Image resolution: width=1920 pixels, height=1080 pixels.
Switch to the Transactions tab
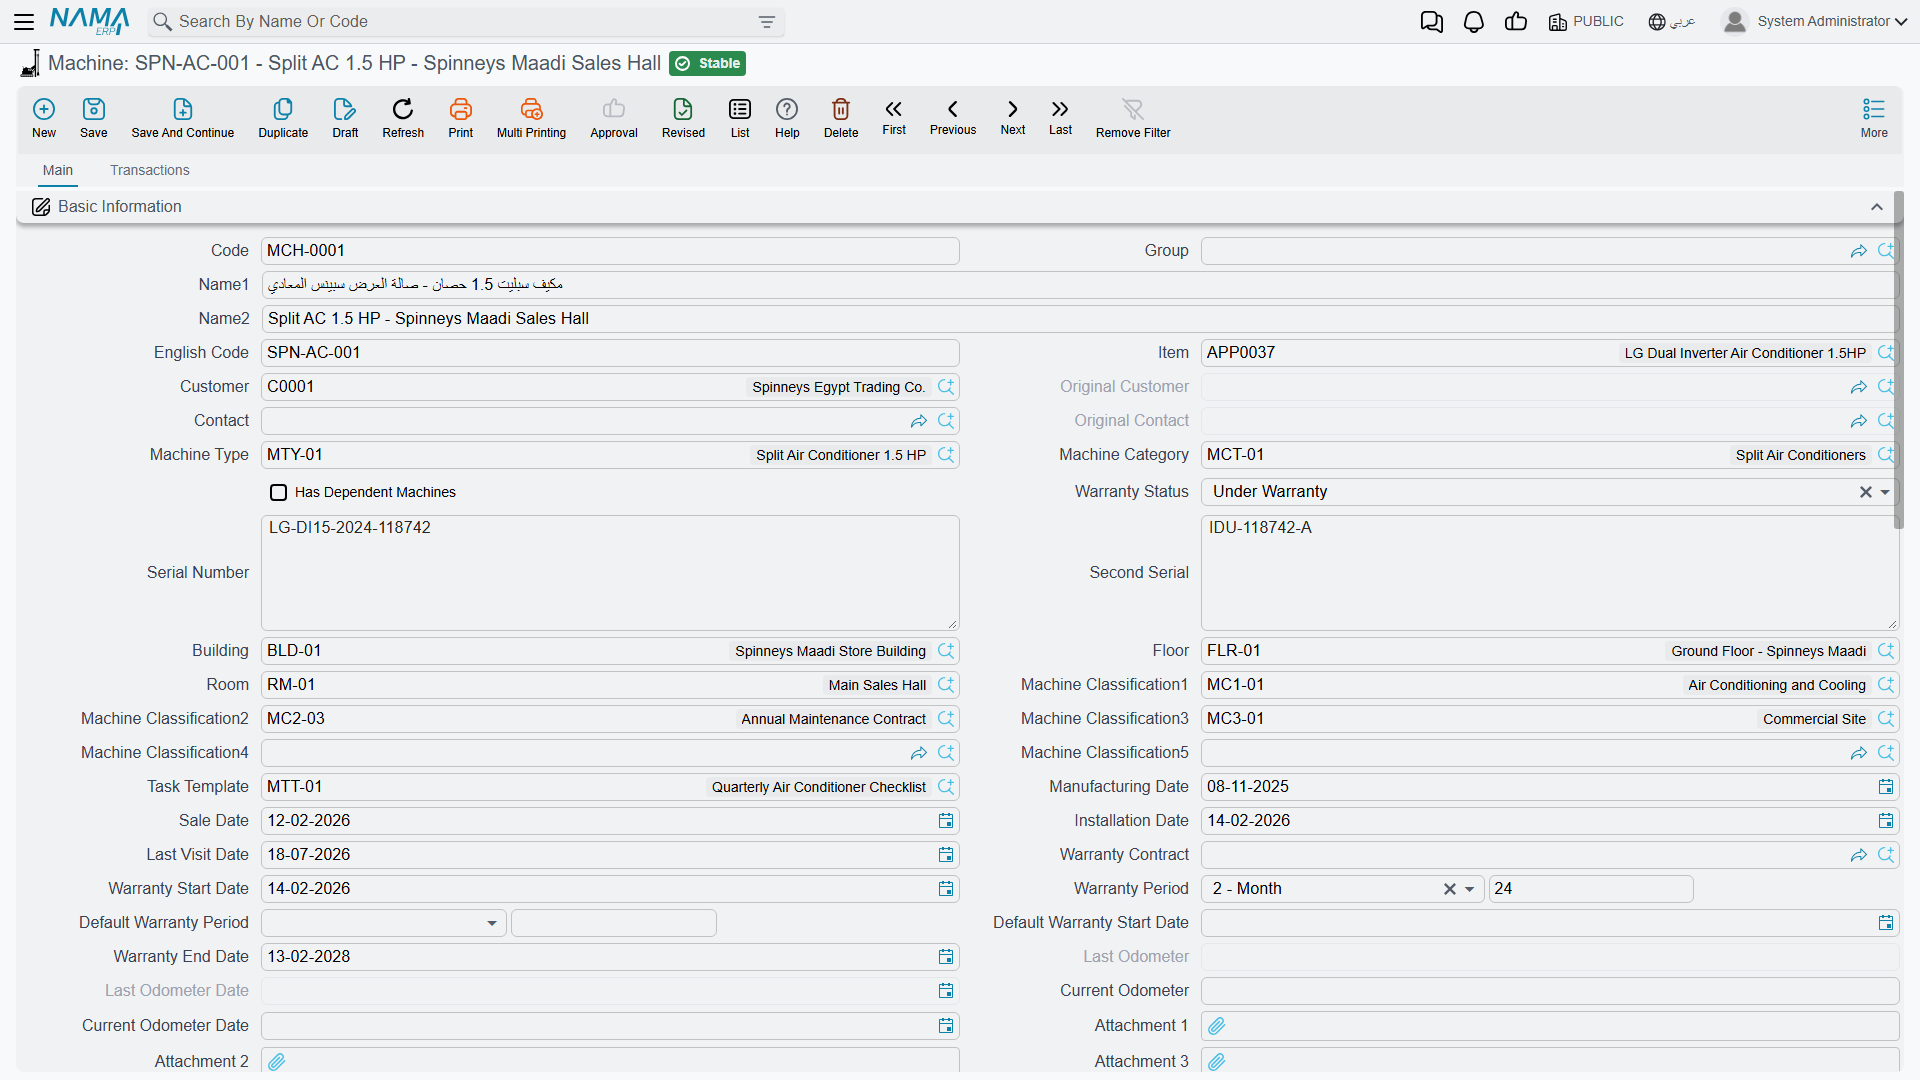(x=150, y=171)
